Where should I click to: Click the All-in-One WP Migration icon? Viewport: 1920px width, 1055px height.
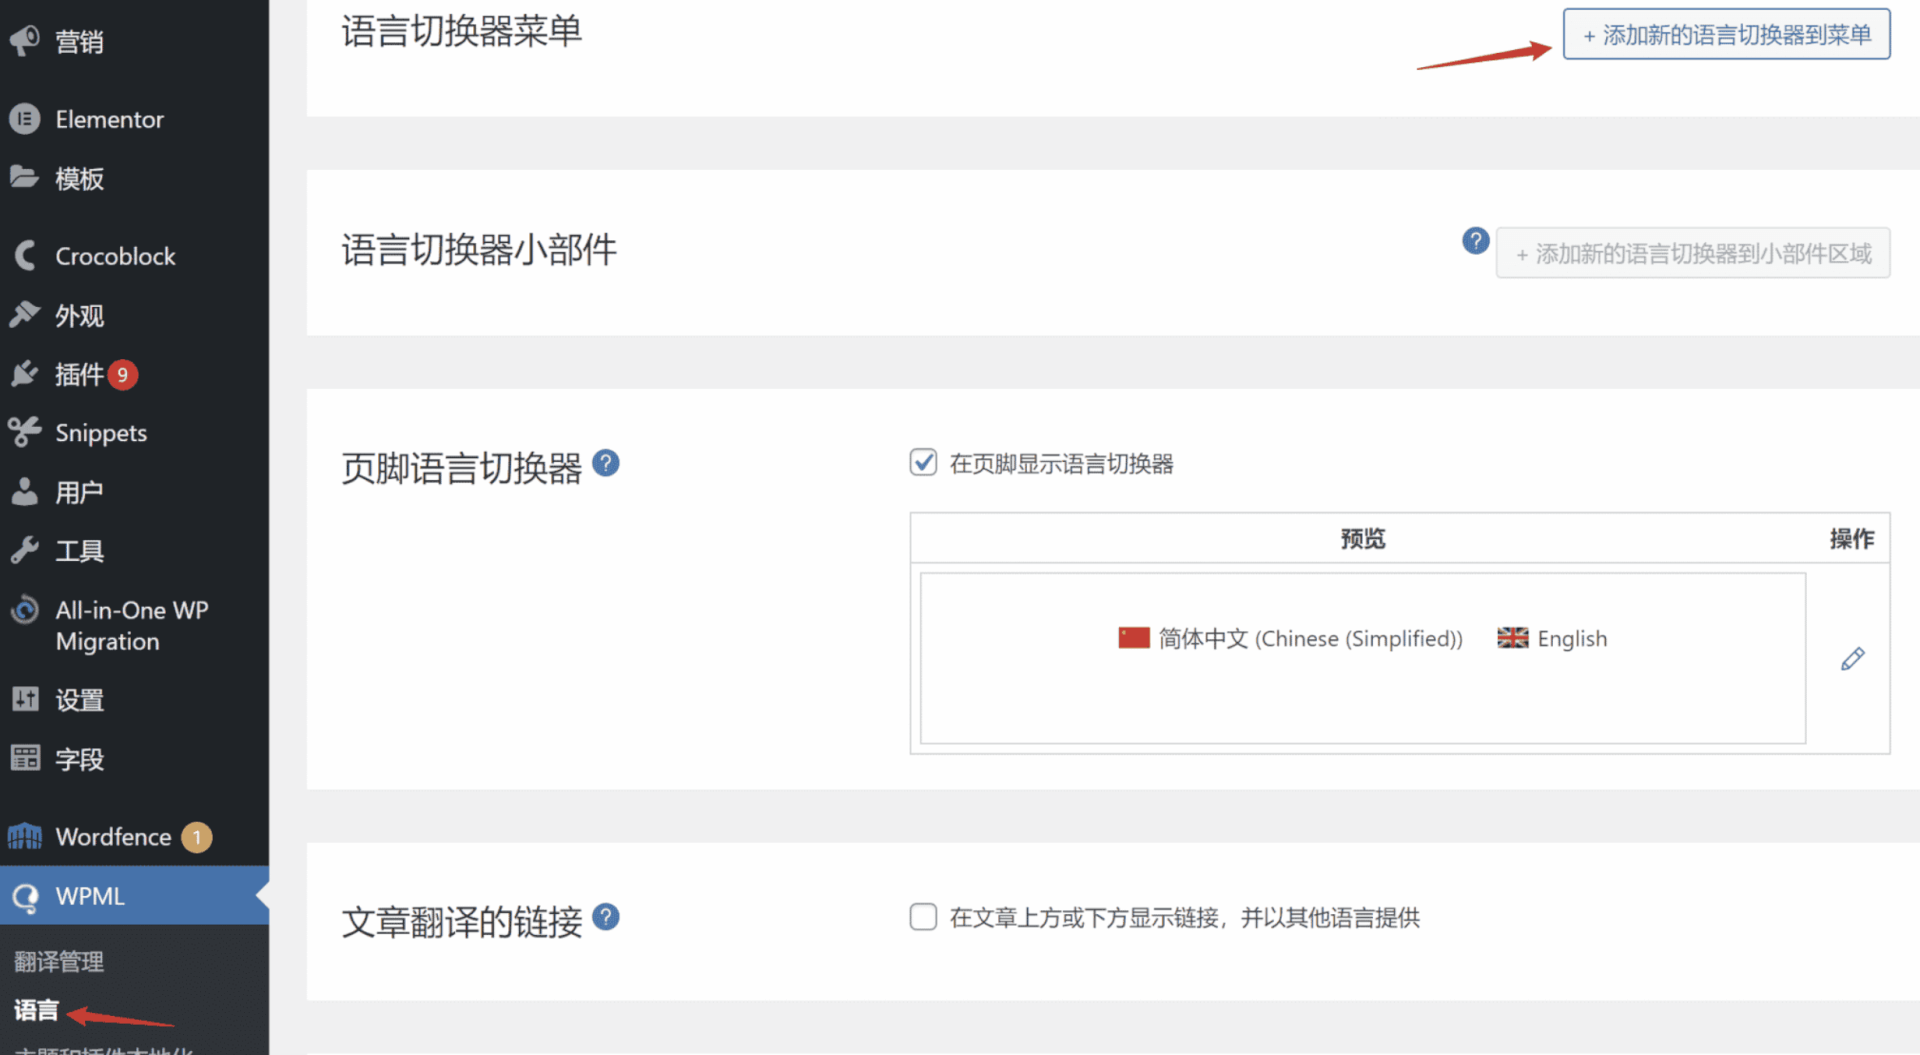26,609
